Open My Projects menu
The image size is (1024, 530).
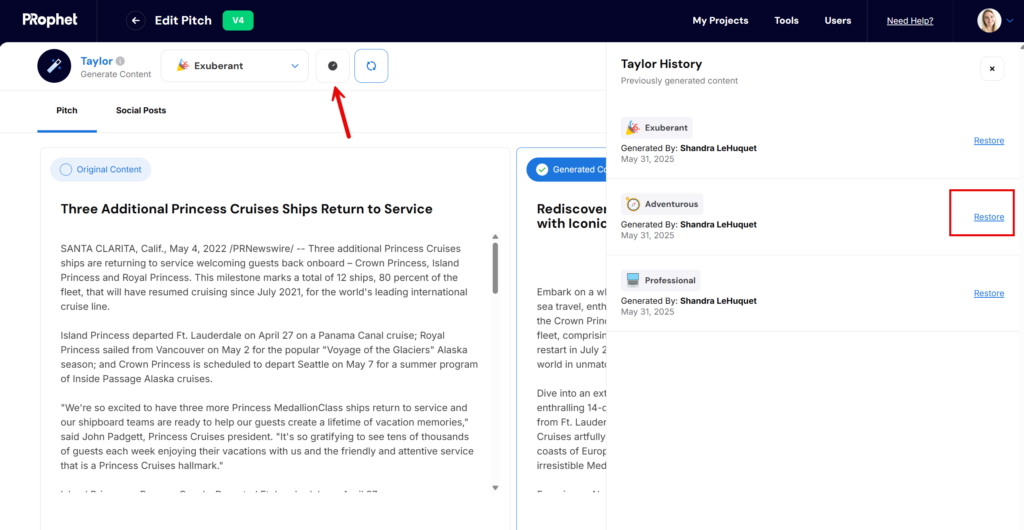coord(720,21)
